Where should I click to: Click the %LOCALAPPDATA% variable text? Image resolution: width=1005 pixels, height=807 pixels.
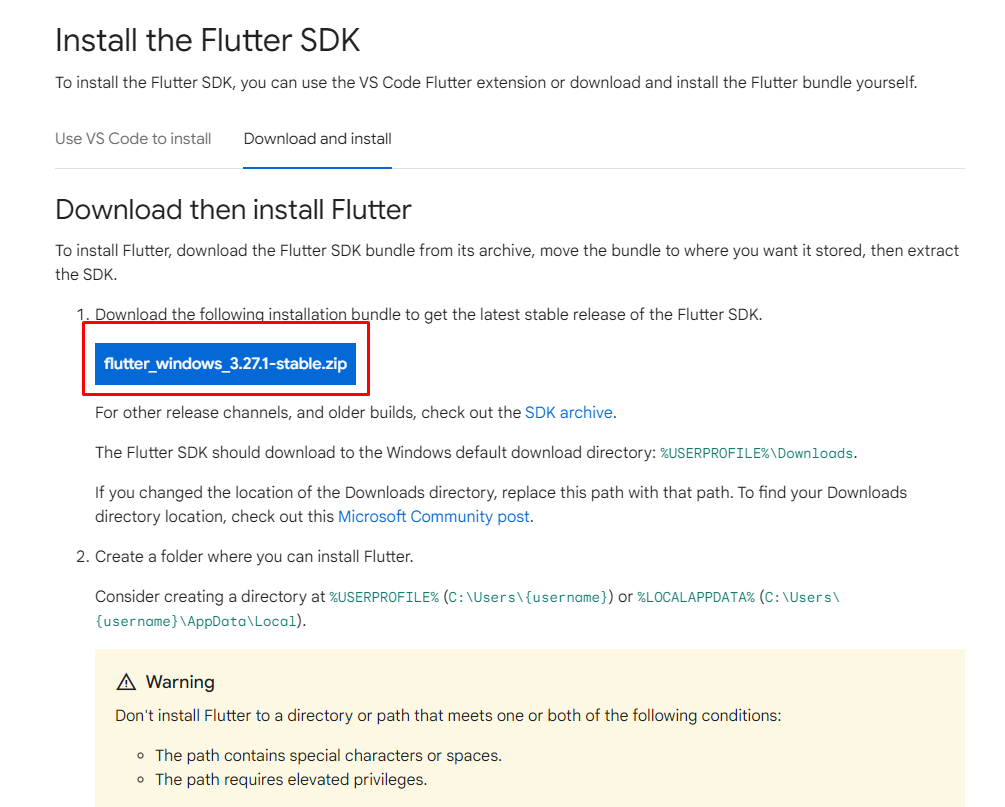pos(695,597)
